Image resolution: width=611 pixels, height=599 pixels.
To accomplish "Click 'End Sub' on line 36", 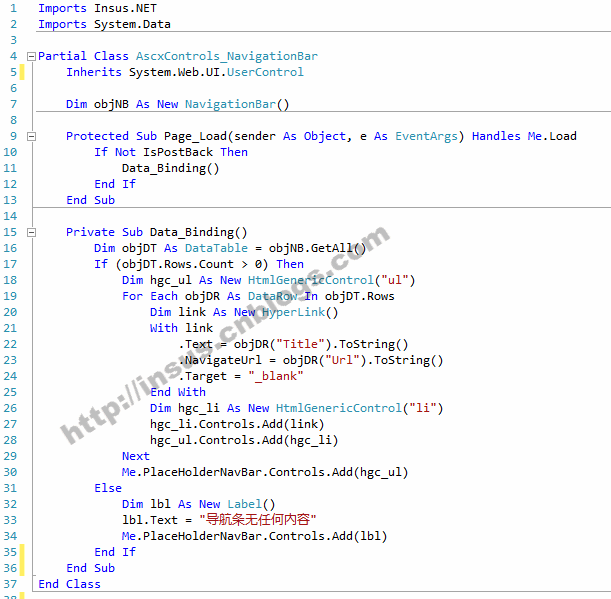I will point(90,568).
